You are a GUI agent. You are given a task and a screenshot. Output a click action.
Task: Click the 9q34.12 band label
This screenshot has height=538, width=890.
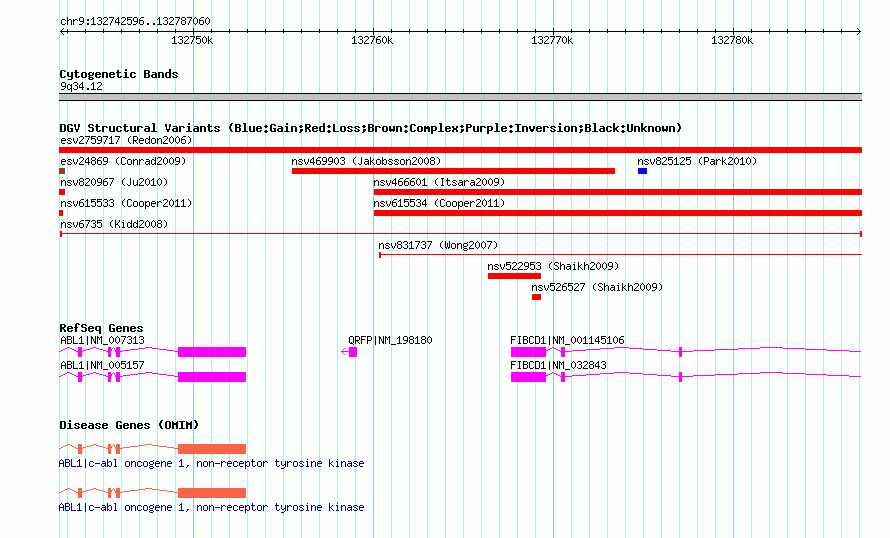point(81,86)
